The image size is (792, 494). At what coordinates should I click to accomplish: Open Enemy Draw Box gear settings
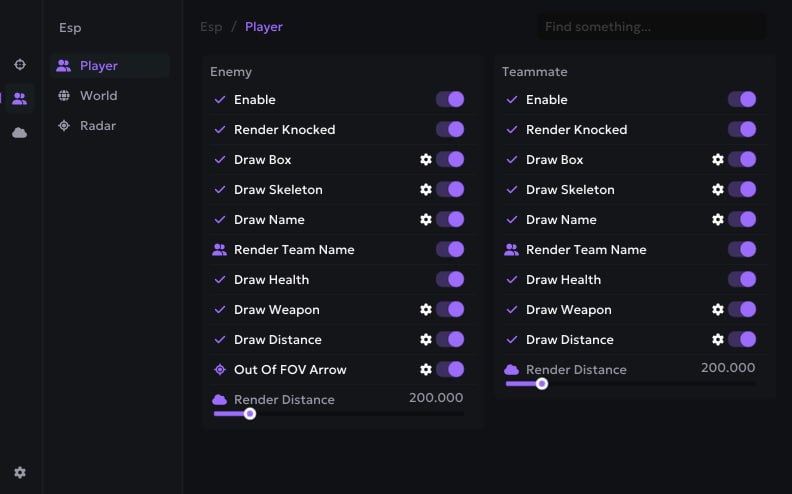click(426, 160)
